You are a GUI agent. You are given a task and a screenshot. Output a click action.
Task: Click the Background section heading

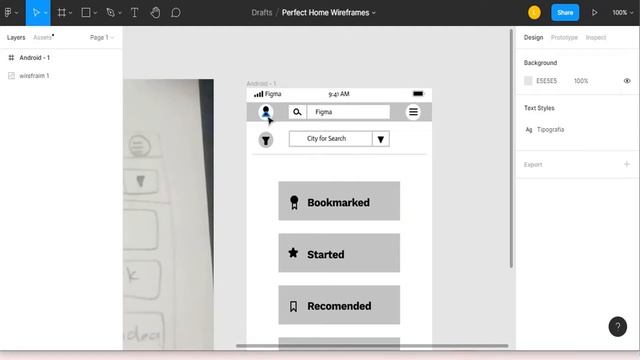[540, 63]
